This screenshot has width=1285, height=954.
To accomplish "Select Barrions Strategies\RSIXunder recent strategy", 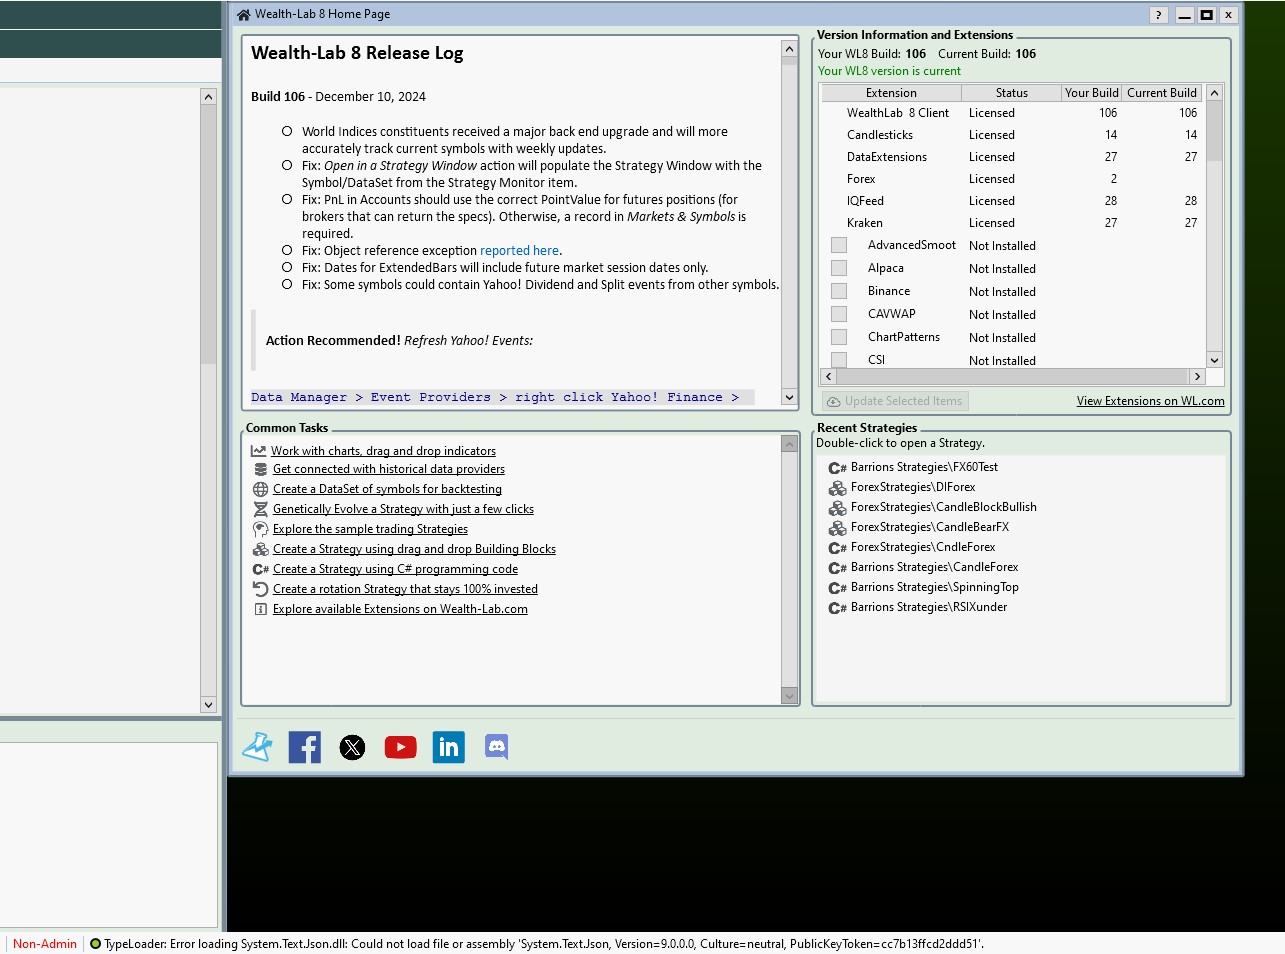I will [x=929, y=607].
